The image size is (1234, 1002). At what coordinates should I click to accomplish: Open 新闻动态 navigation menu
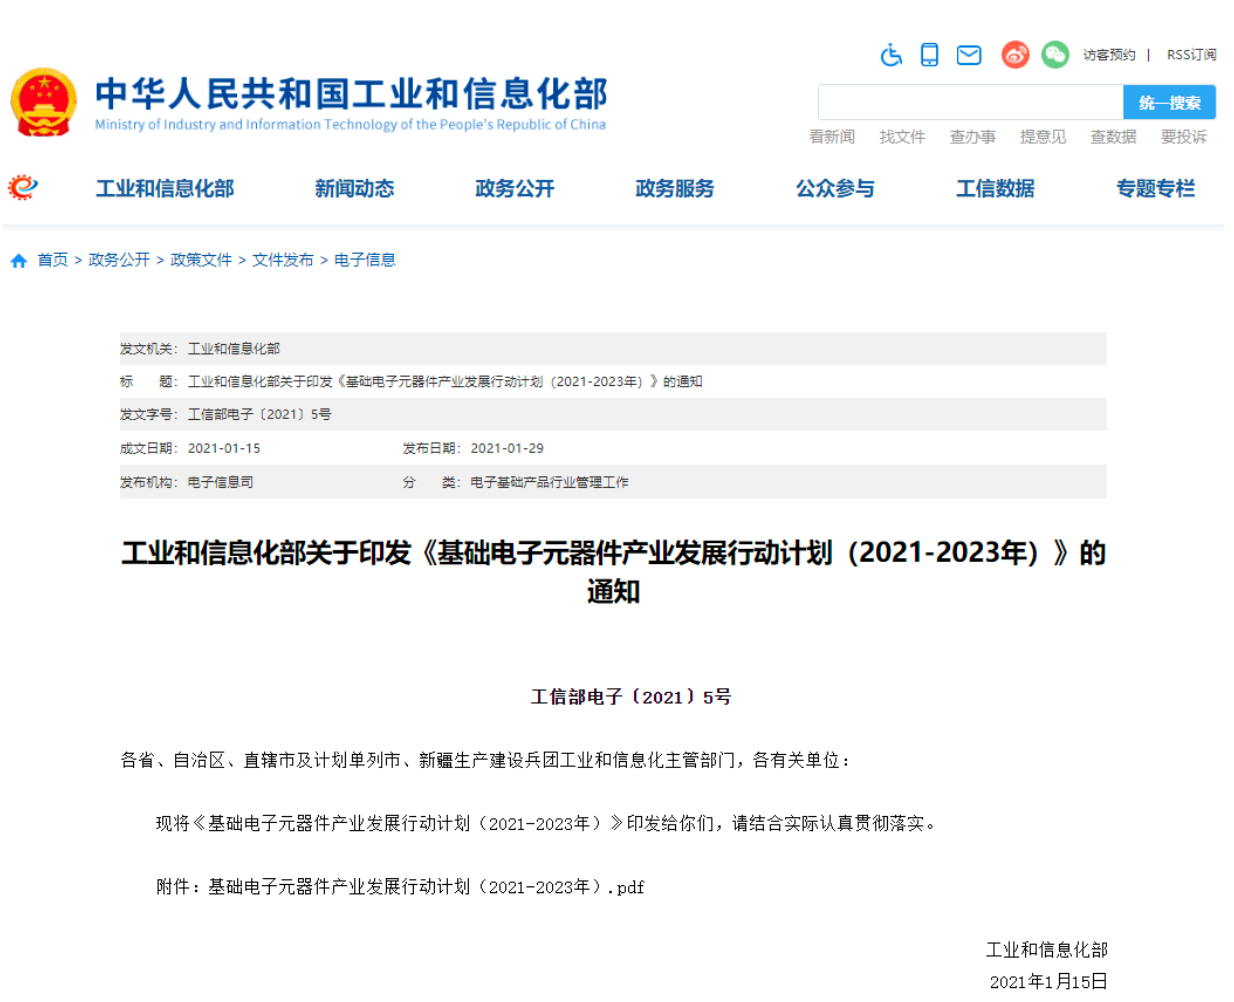point(354,188)
